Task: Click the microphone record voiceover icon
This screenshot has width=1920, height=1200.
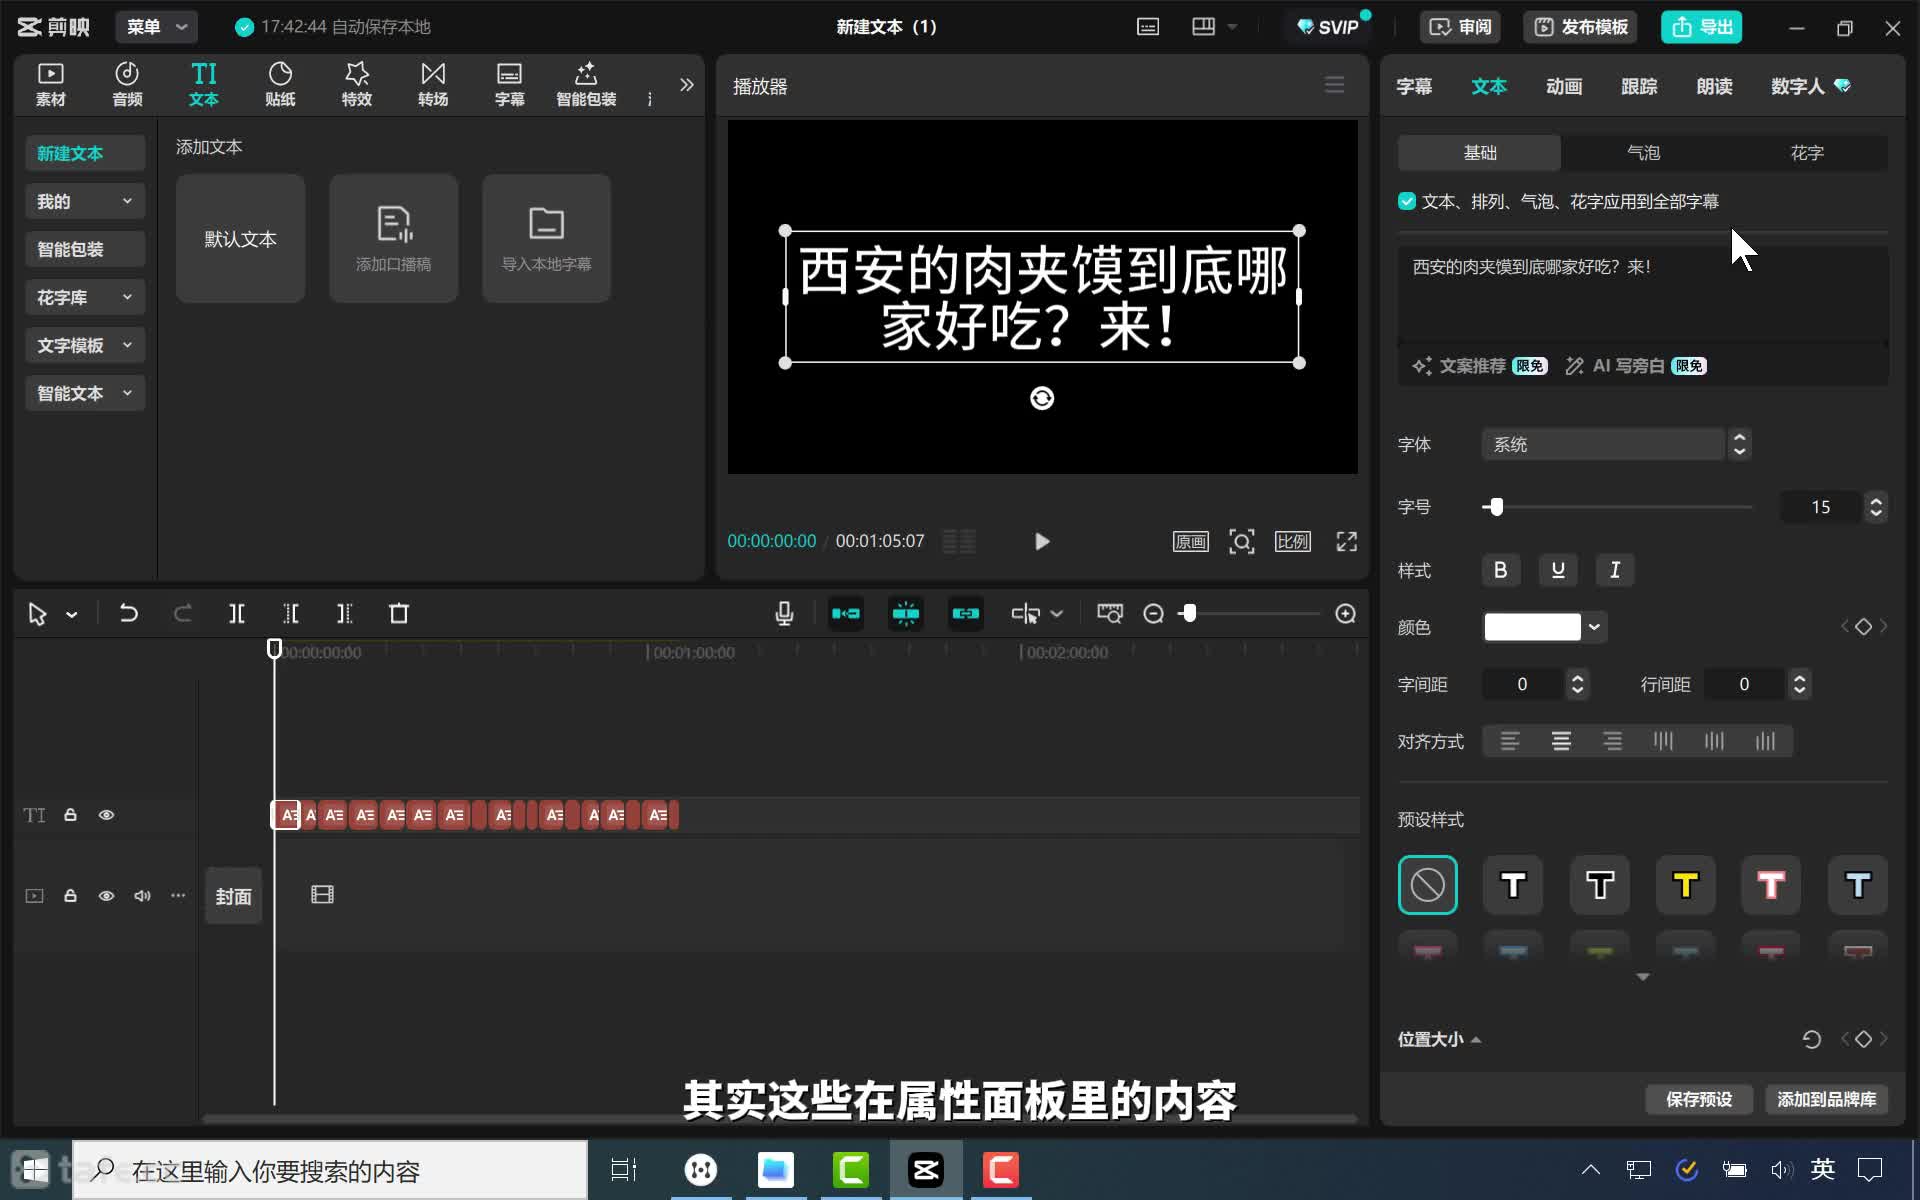Action: 785,613
